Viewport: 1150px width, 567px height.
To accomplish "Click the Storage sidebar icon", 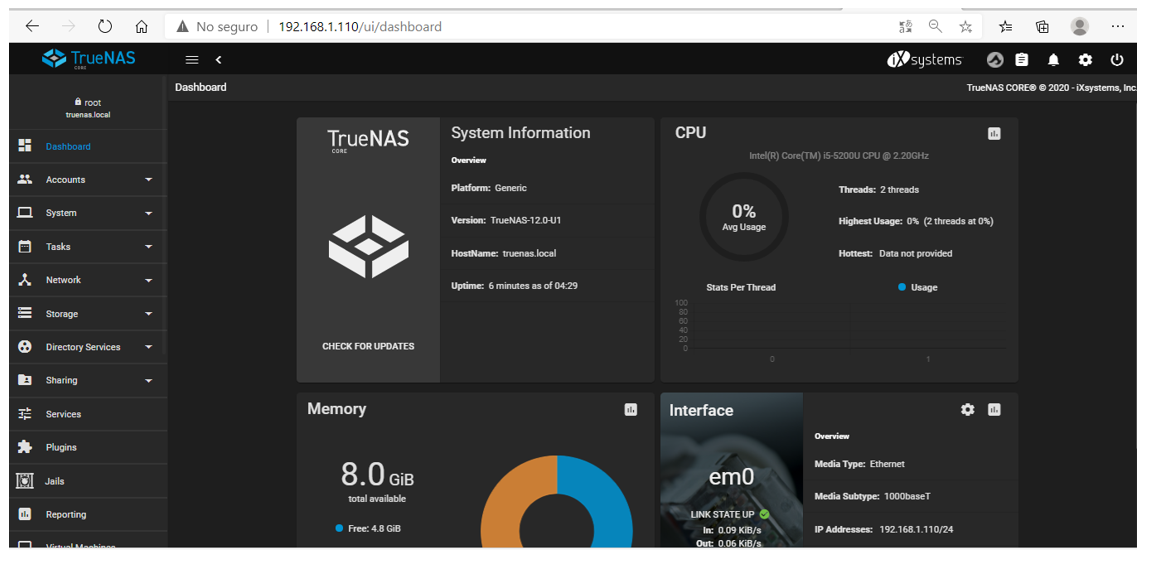I will [25, 313].
